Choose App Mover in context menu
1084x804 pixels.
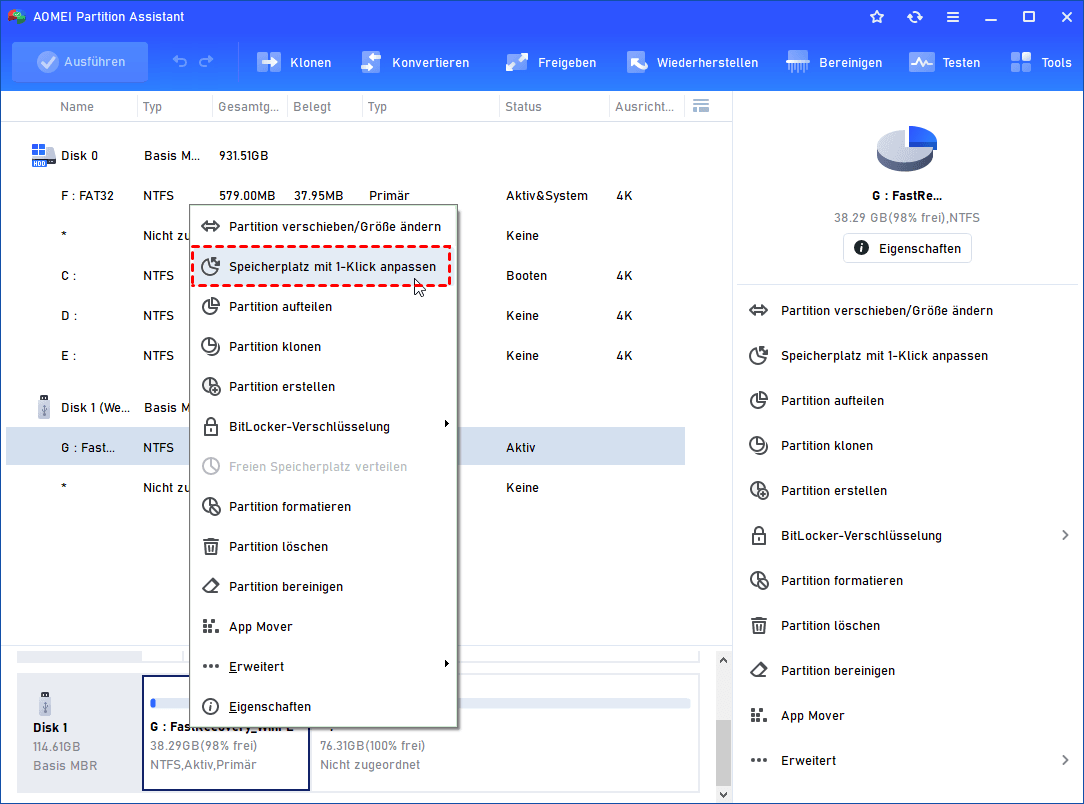[323, 627]
